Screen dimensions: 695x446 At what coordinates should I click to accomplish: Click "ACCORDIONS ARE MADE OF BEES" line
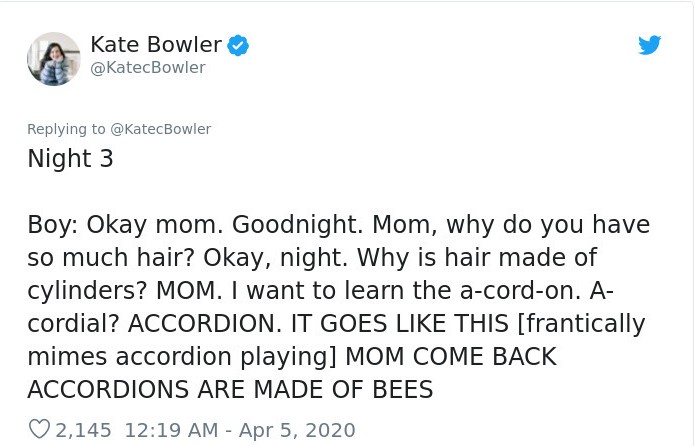[x=230, y=390]
